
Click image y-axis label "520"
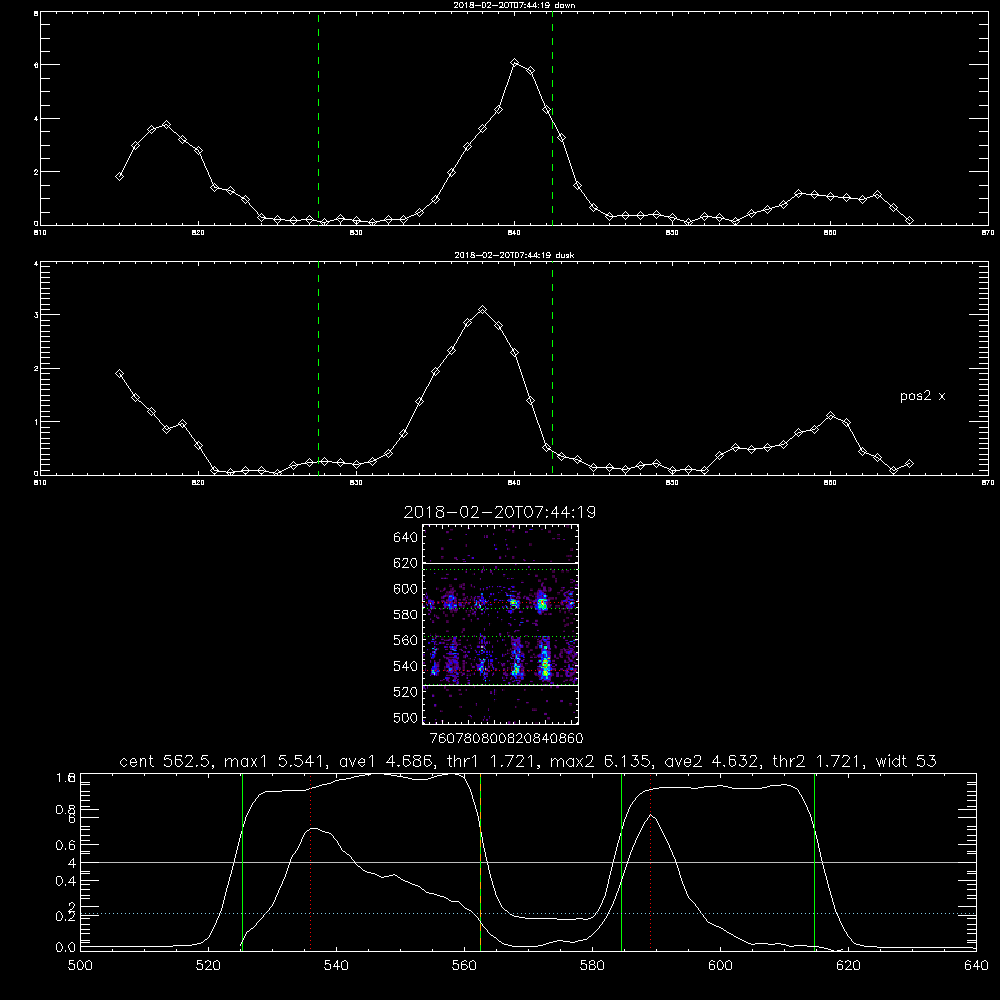coord(406,692)
